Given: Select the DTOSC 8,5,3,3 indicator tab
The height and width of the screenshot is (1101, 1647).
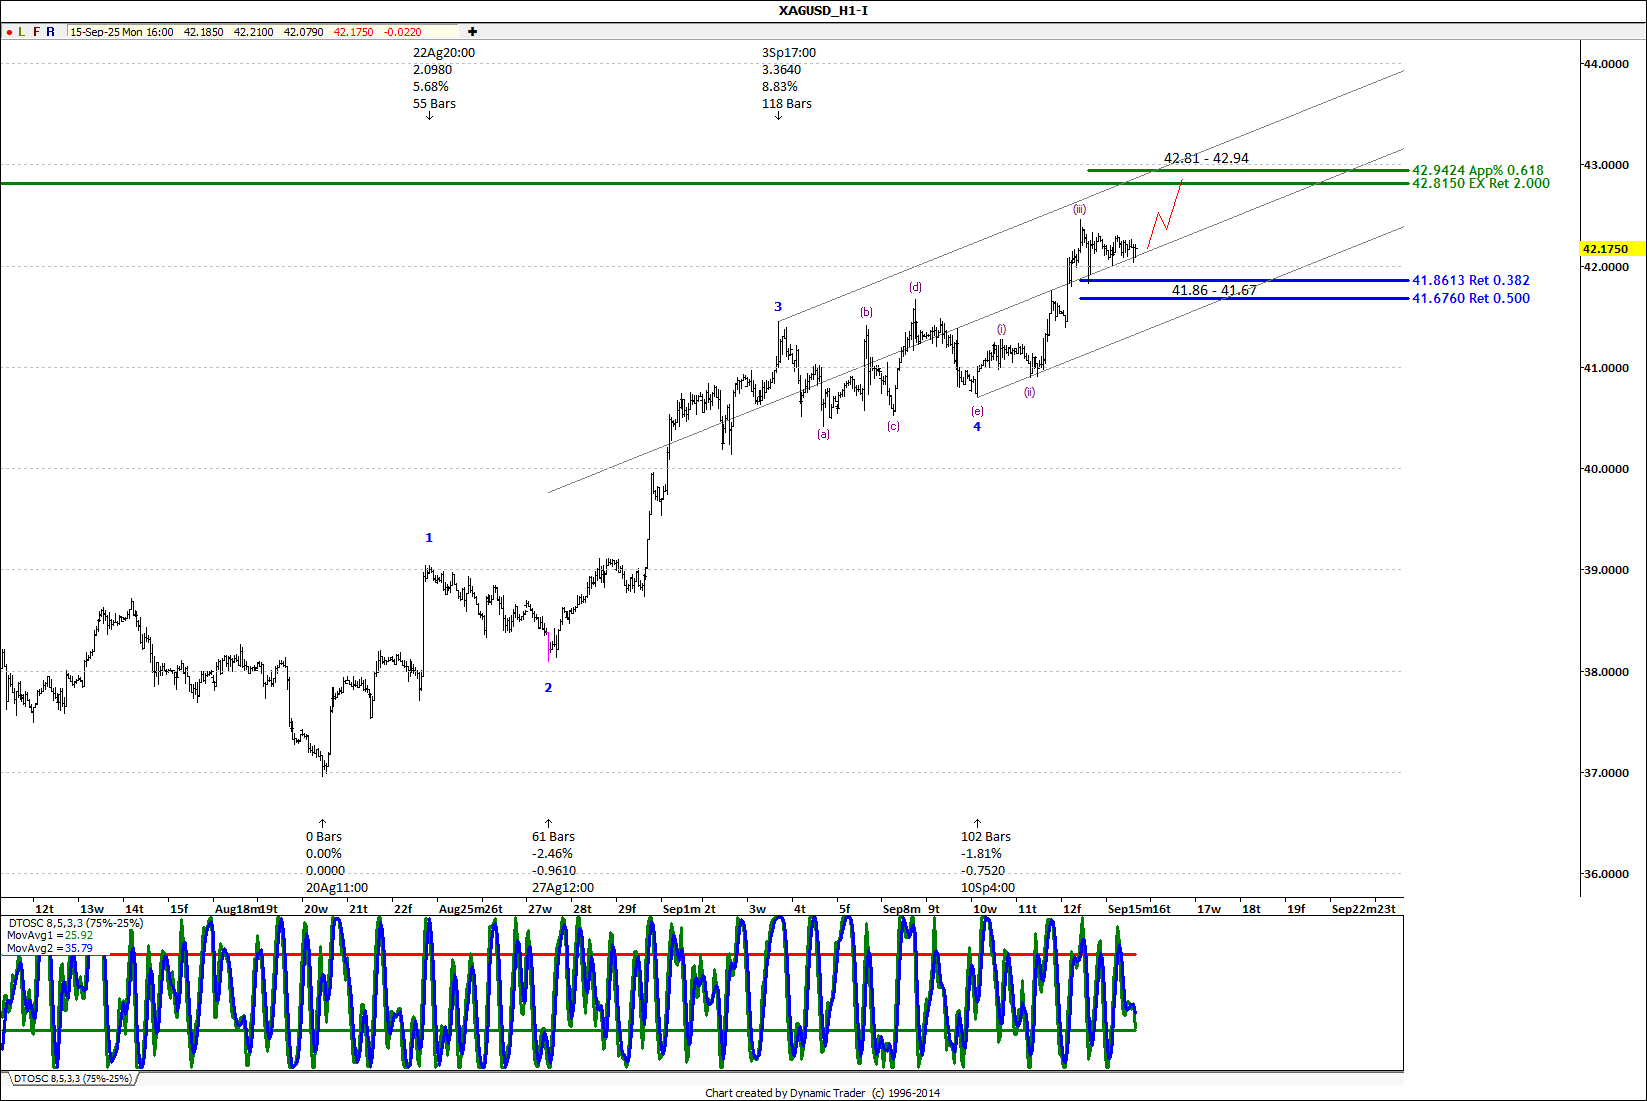Looking at the screenshot, I should (x=72, y=1079).
